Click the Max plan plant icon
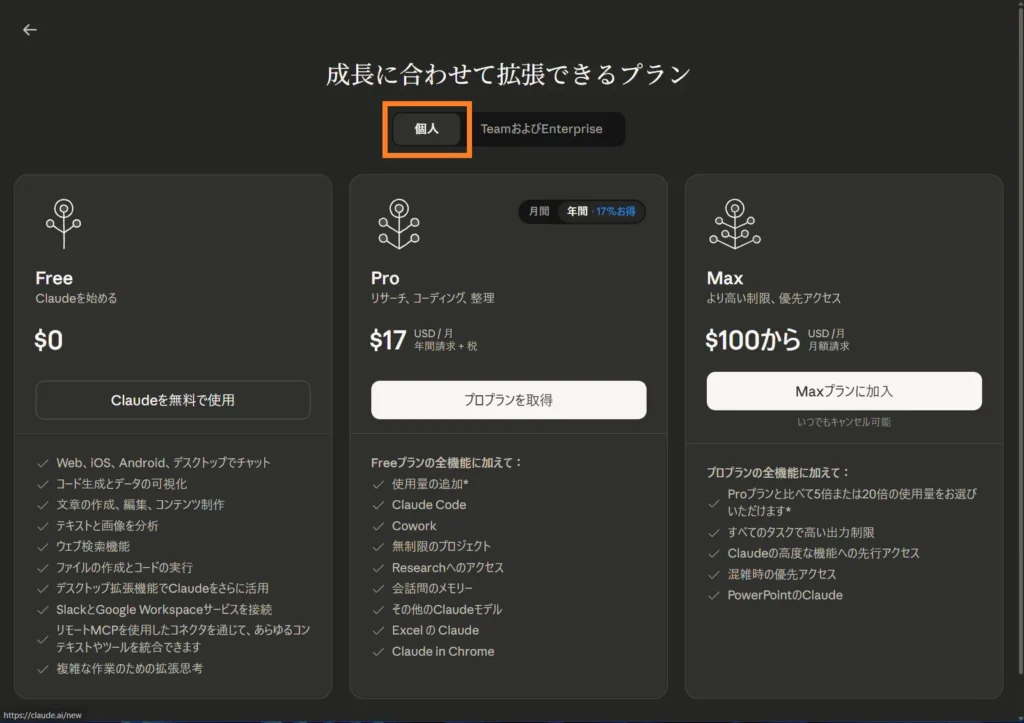 (x=735, y=224)
